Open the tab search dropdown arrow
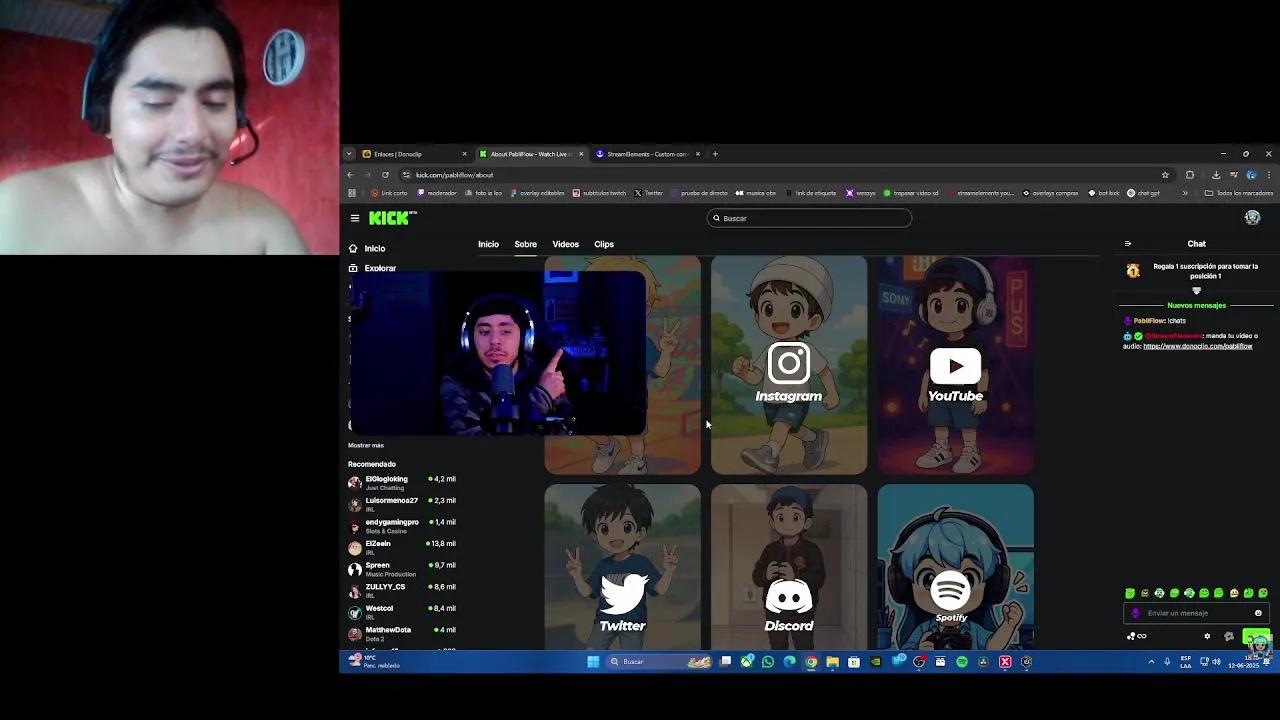This screenshot has width=1280, height=720. coord(348,154)
